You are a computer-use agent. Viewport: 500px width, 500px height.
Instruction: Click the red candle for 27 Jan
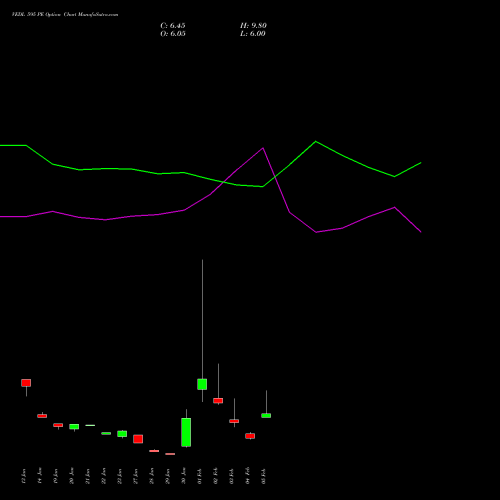coord(138,439)
